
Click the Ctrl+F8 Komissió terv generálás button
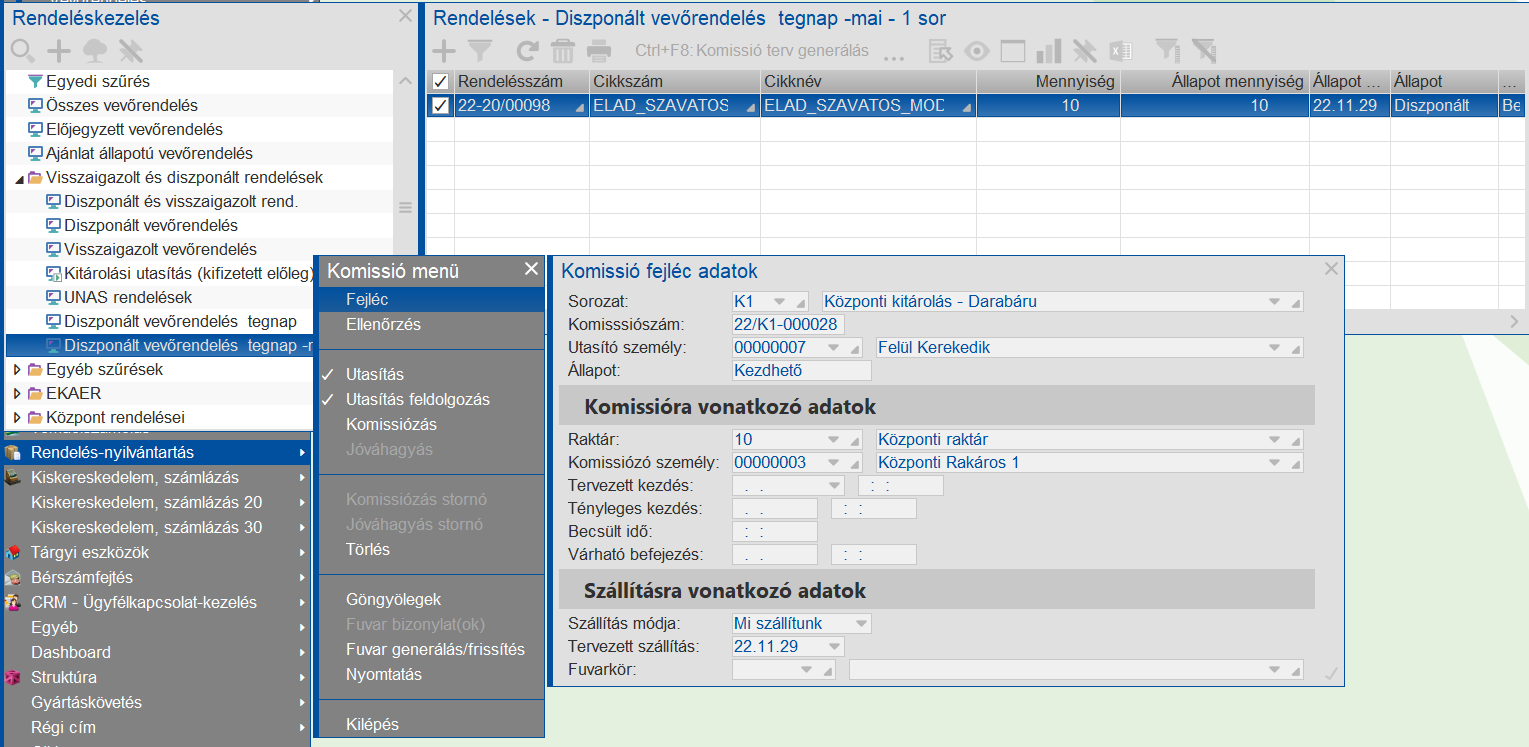pyautogui.click(x=751, y=50)
